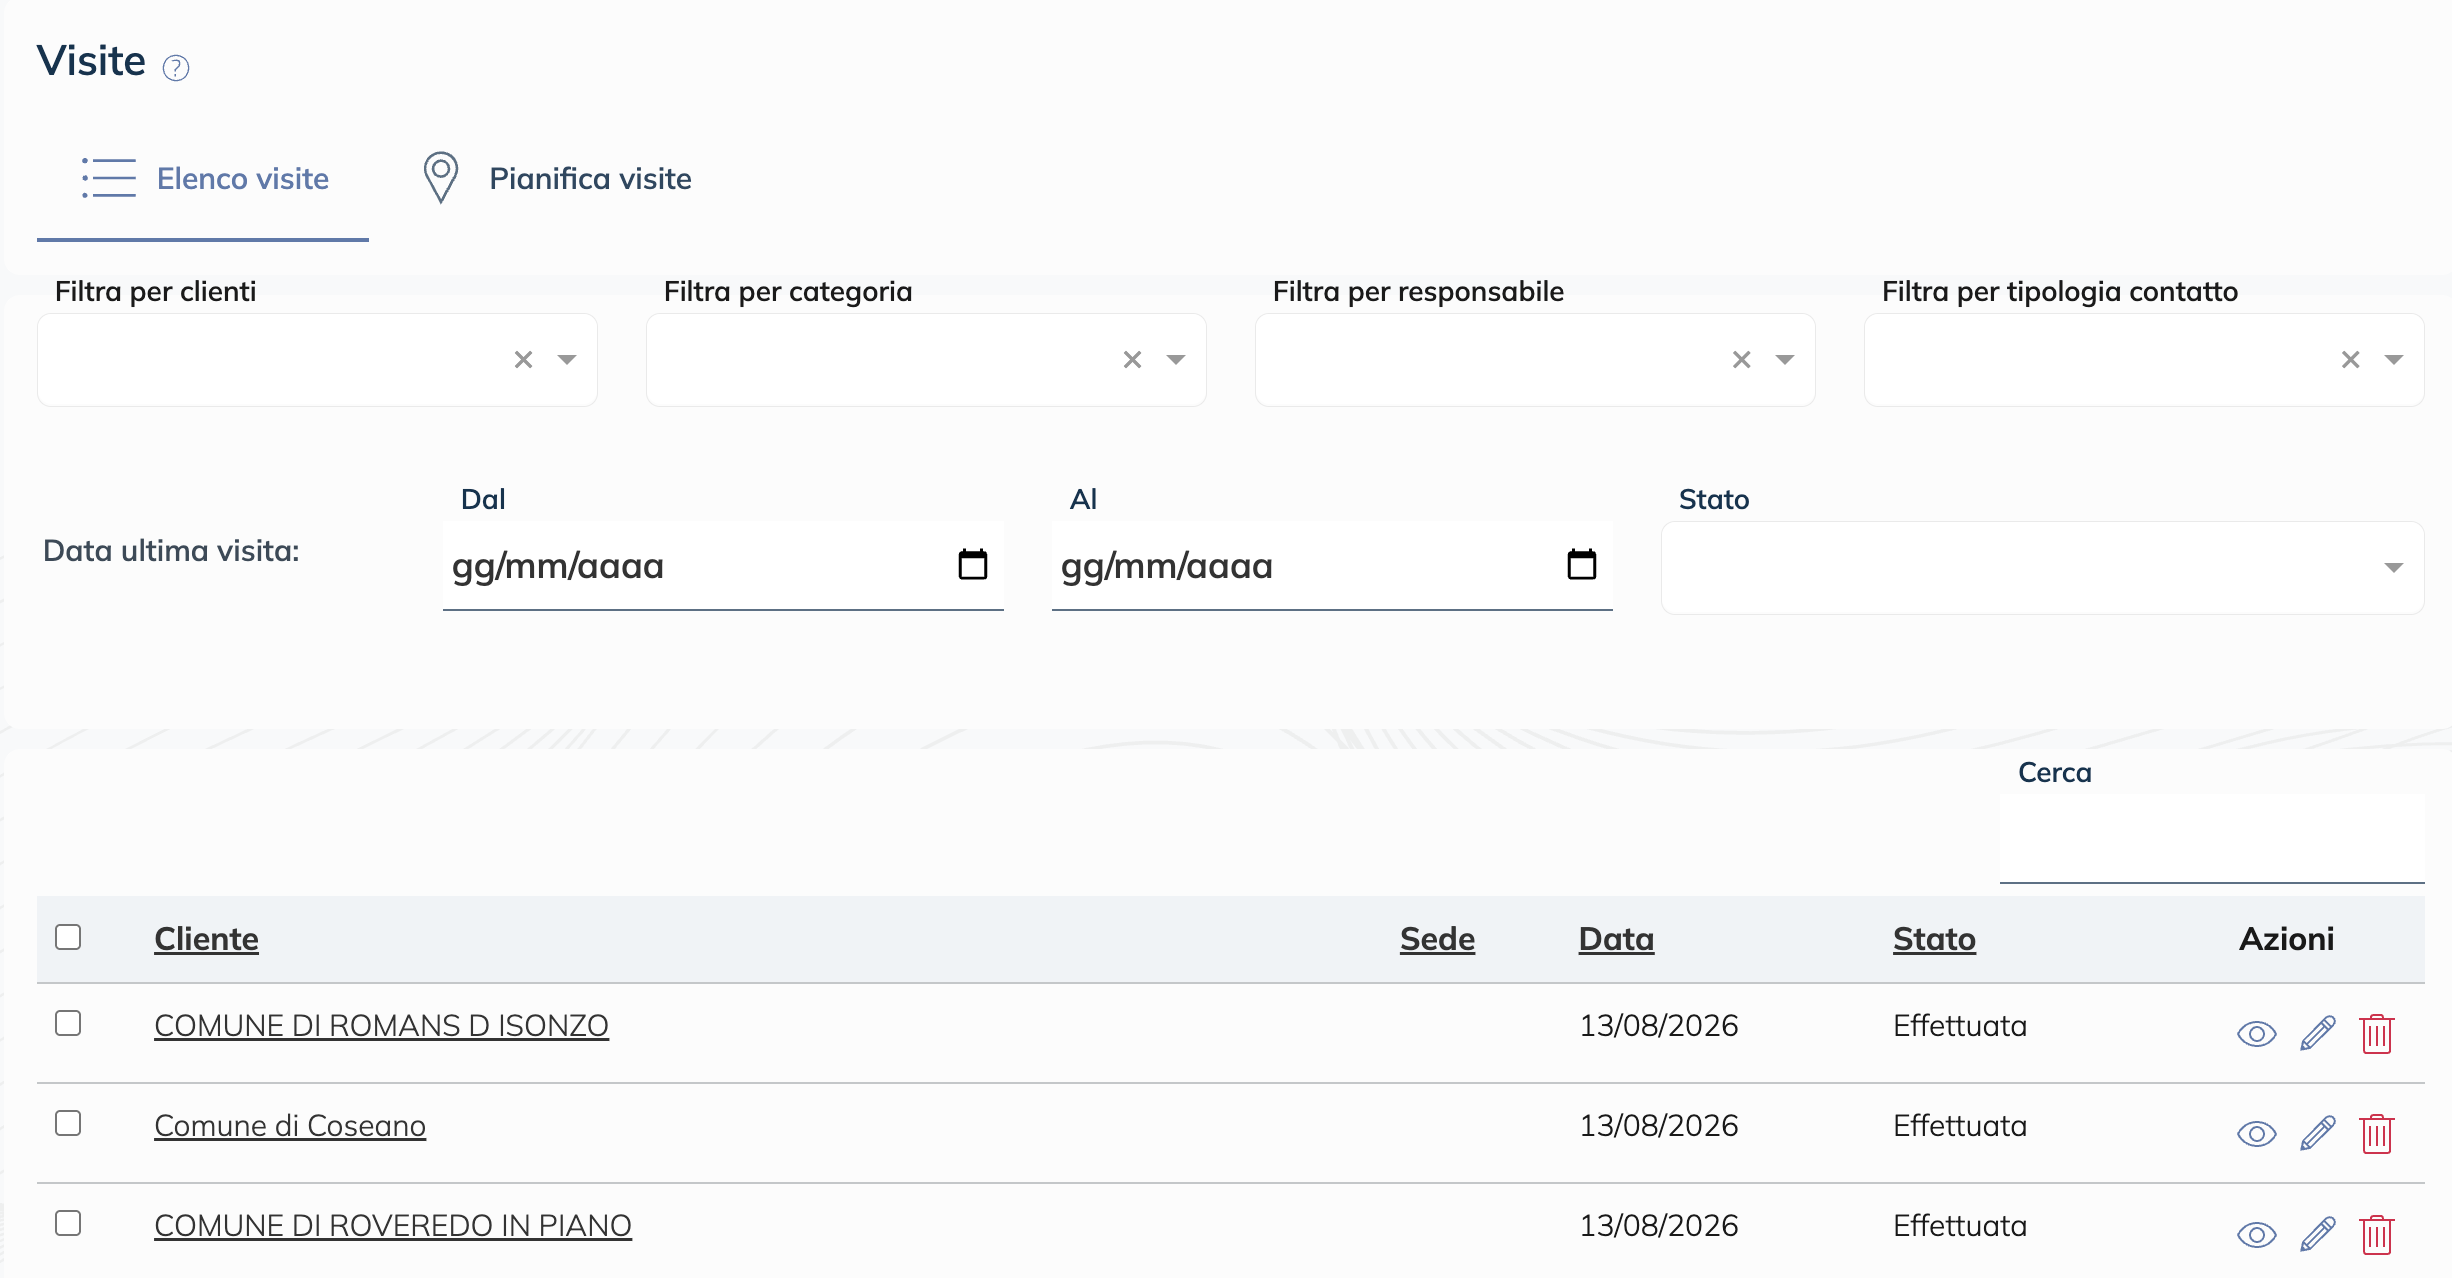
Task: Click the list icon of Elenco visite
Action: tap(109, 178)
